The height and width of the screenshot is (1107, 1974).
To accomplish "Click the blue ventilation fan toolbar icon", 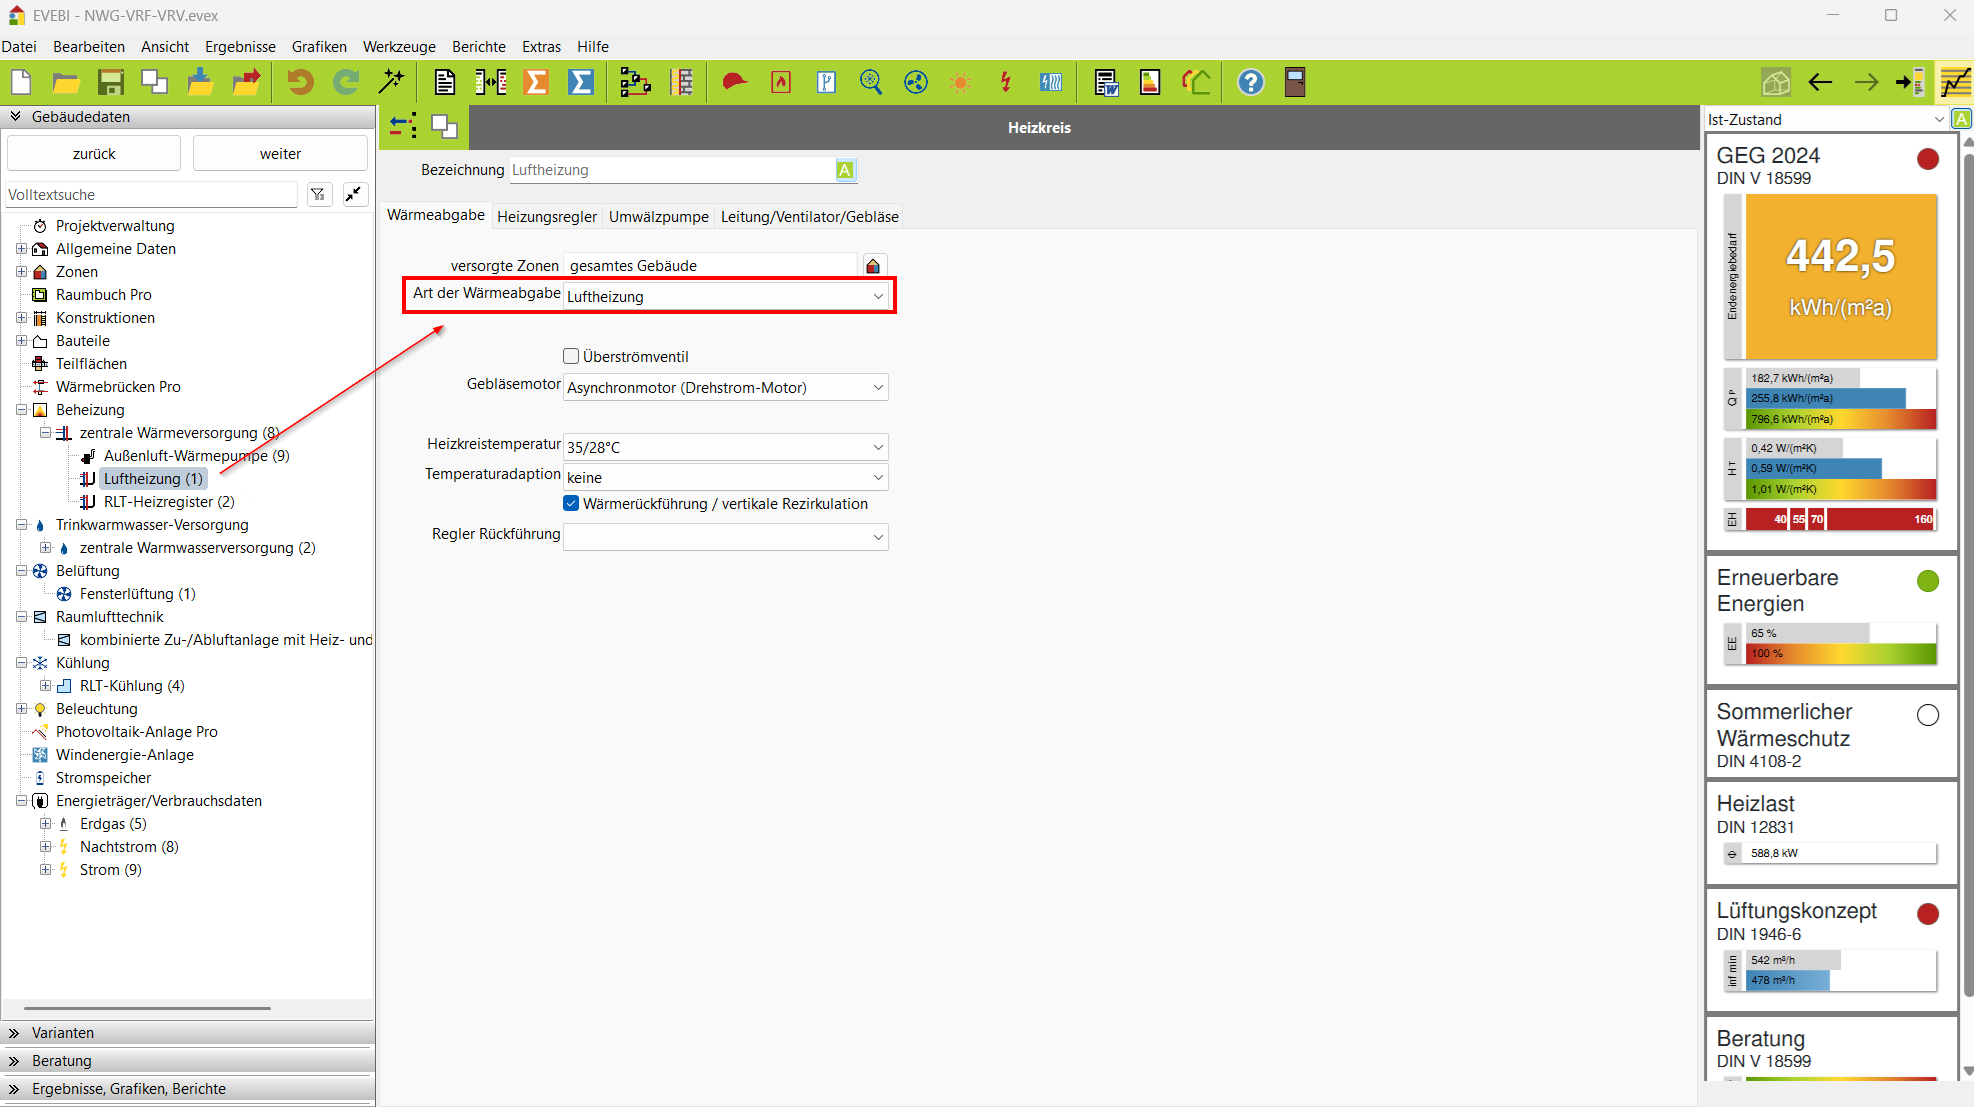I will (x=915, y=82).
